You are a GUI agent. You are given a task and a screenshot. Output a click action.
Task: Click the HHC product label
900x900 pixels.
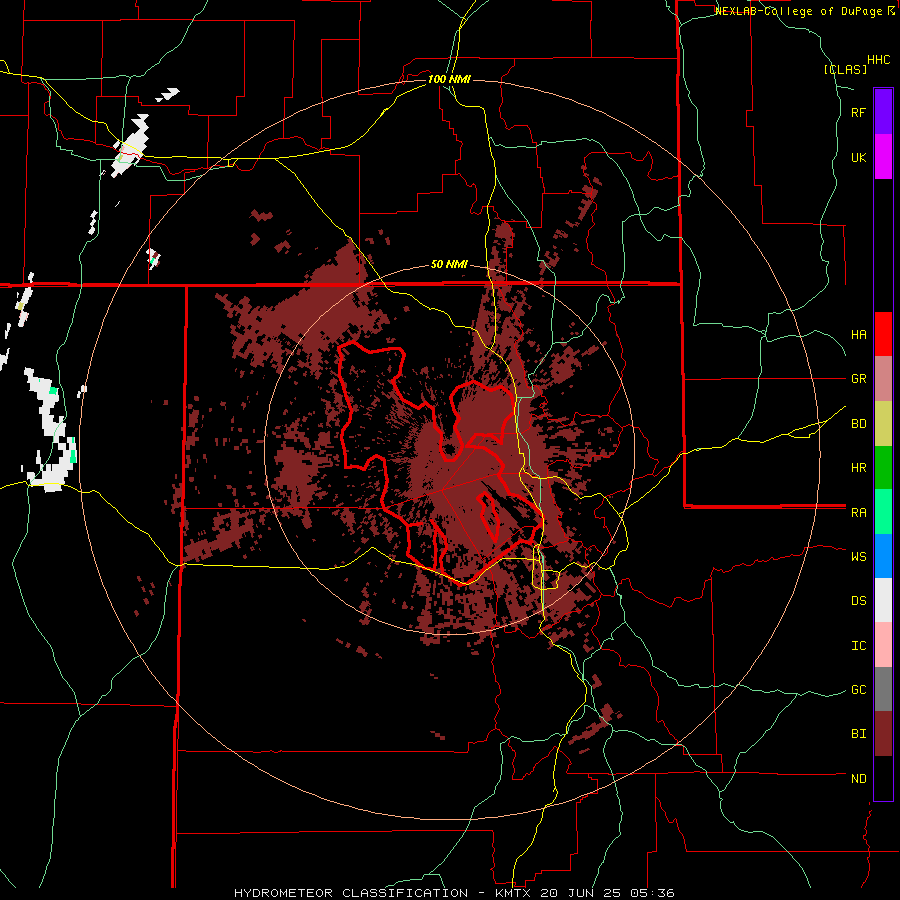pyautogui.click(x=878, y=60)
